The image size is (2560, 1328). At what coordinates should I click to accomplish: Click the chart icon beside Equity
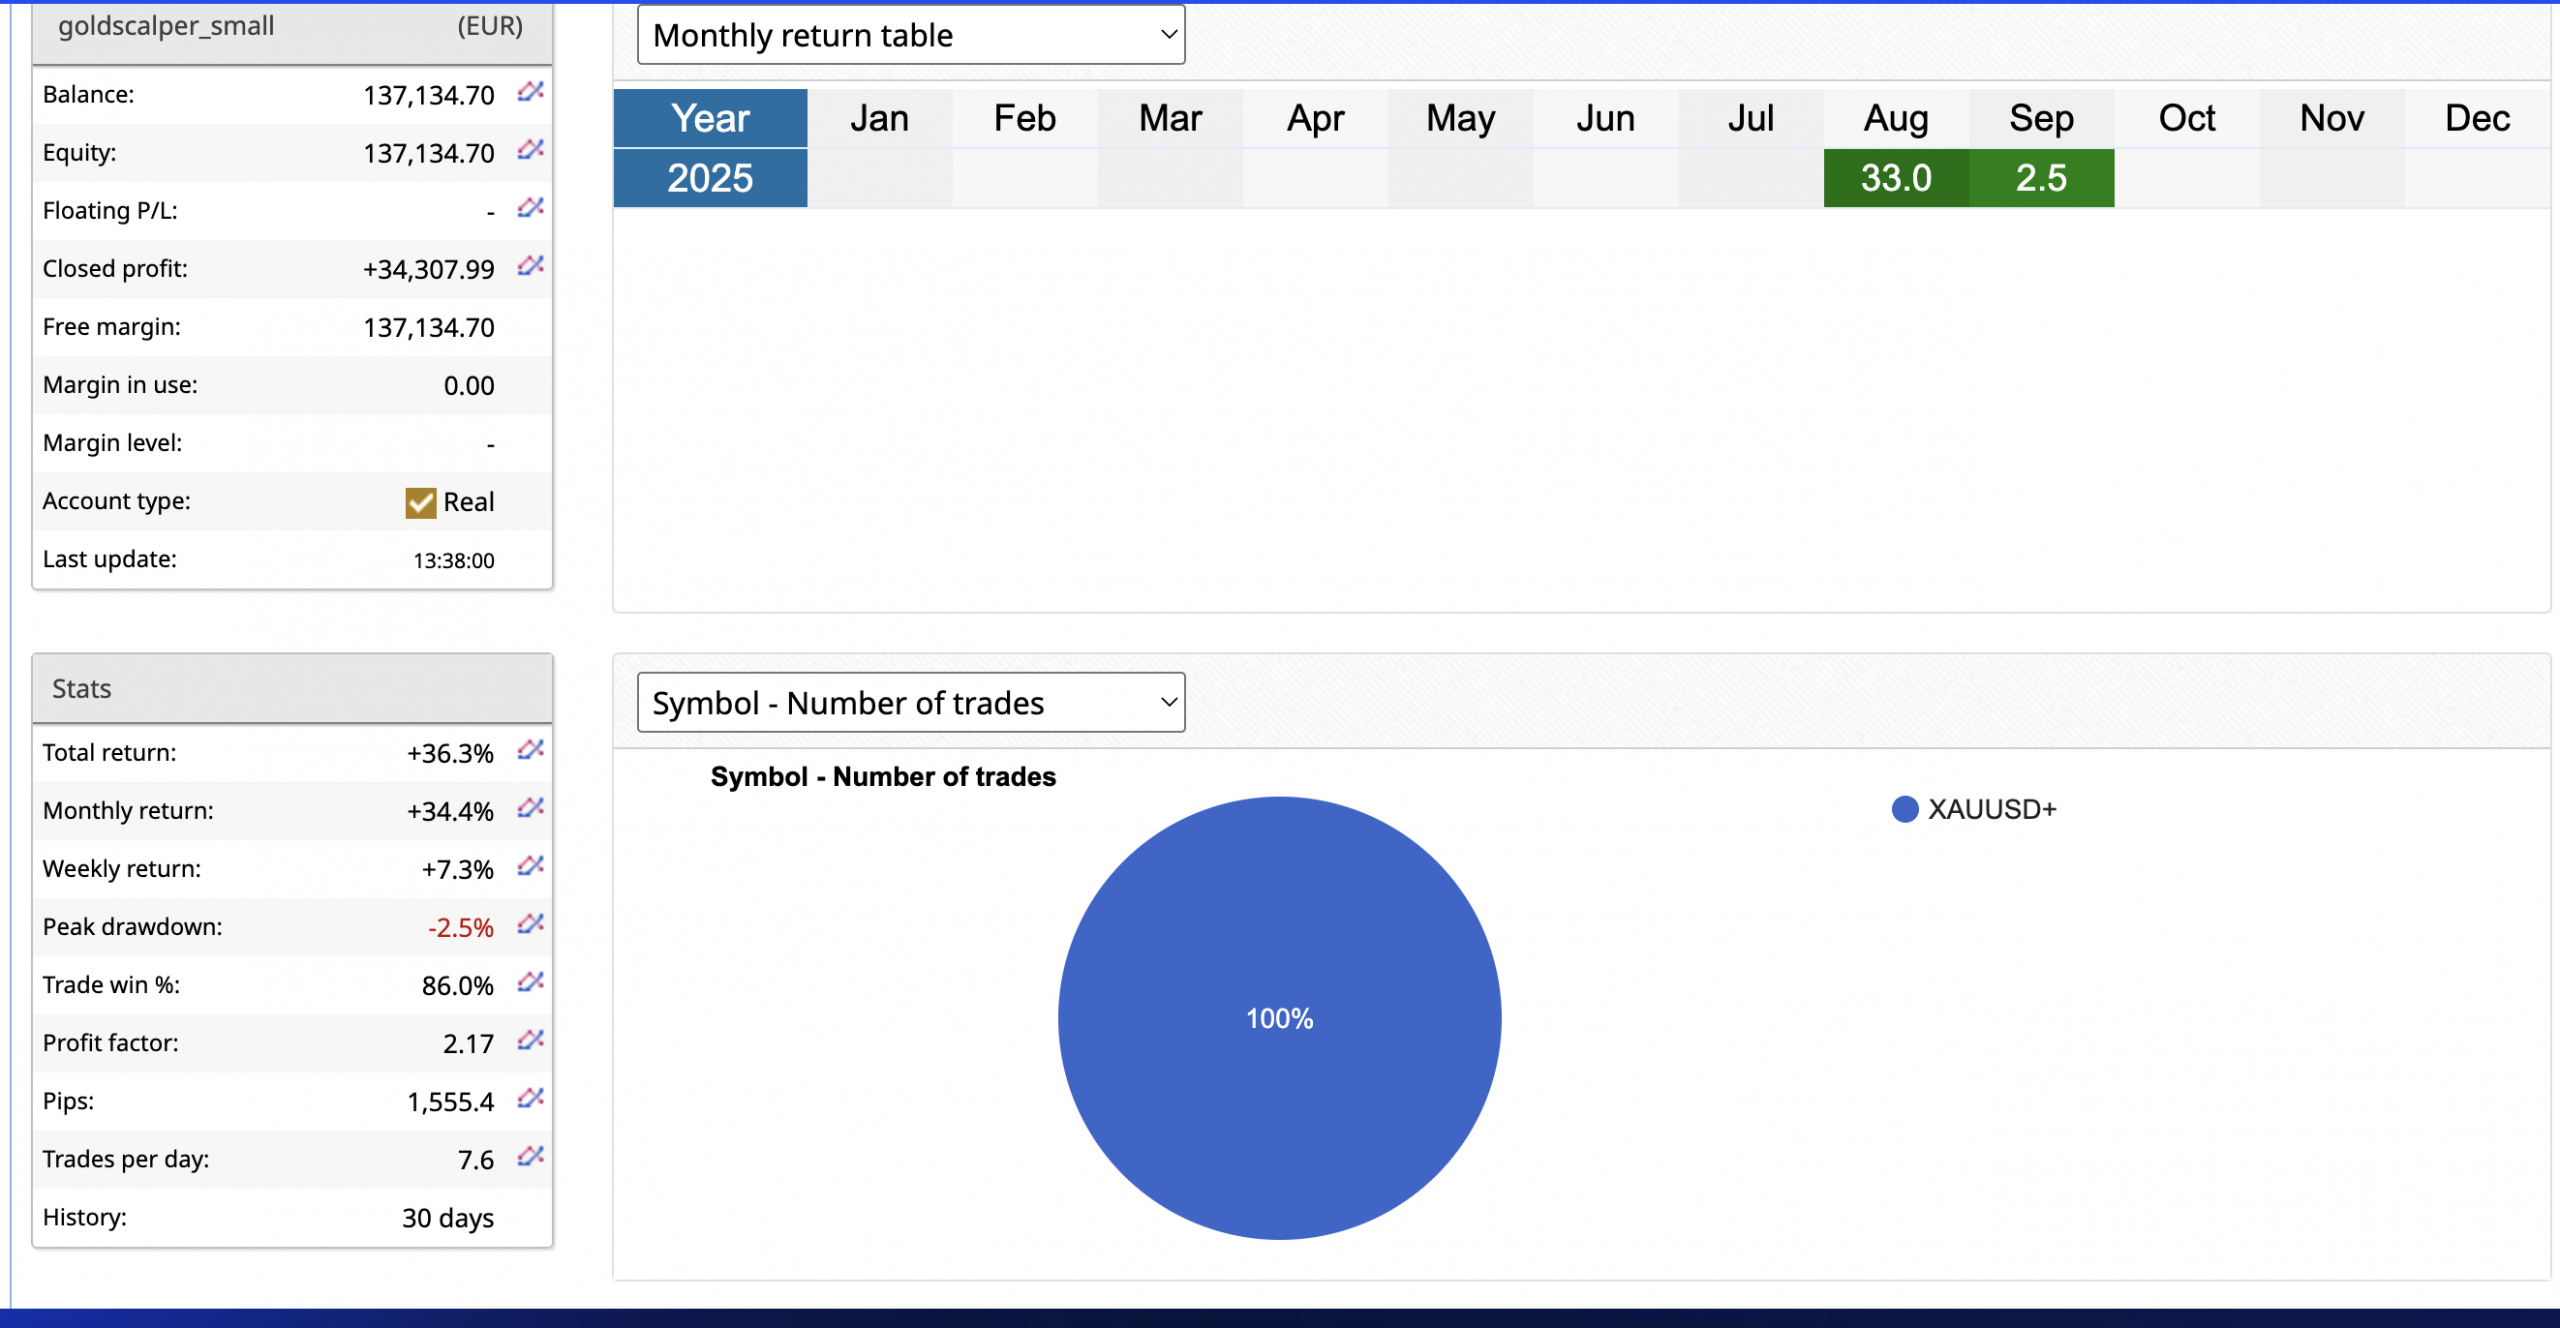tap(530, 150)
